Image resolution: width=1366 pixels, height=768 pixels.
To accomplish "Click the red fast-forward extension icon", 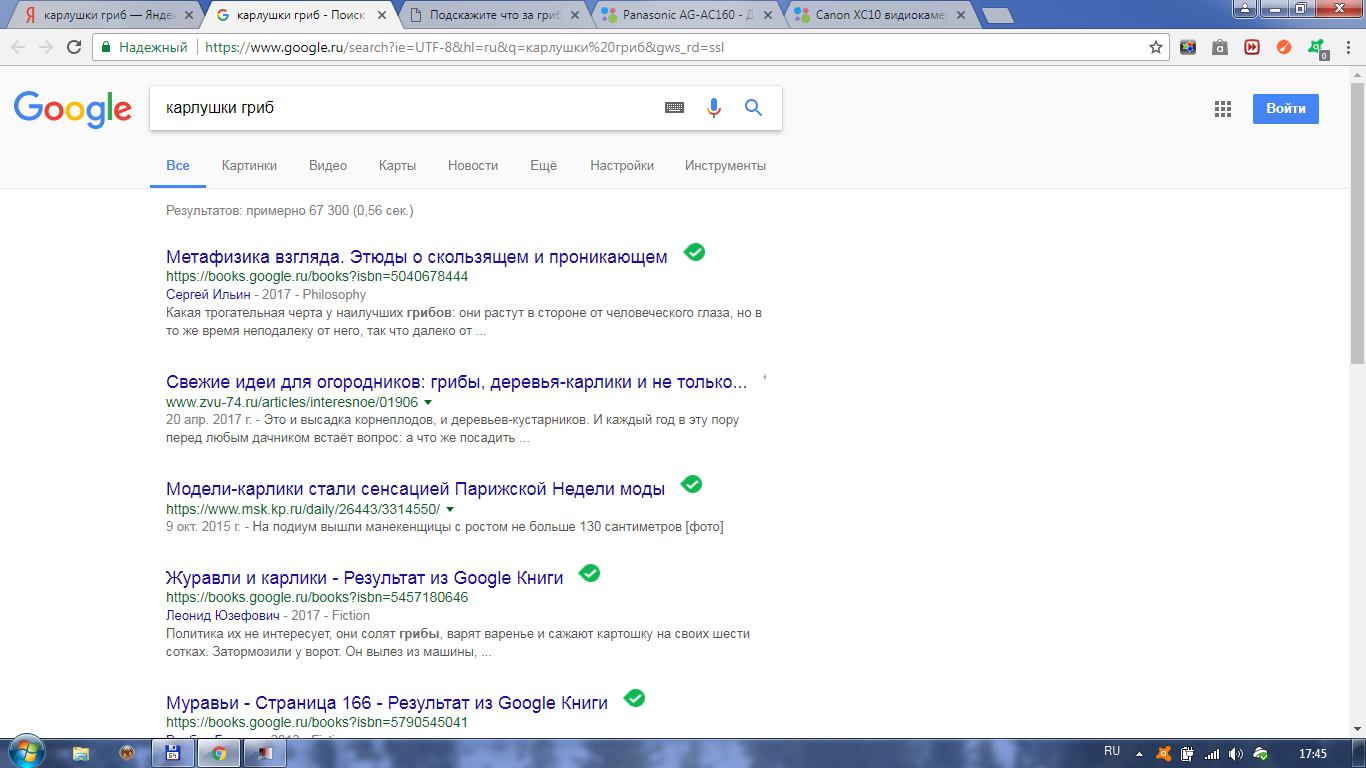I will click(1252, 47).
